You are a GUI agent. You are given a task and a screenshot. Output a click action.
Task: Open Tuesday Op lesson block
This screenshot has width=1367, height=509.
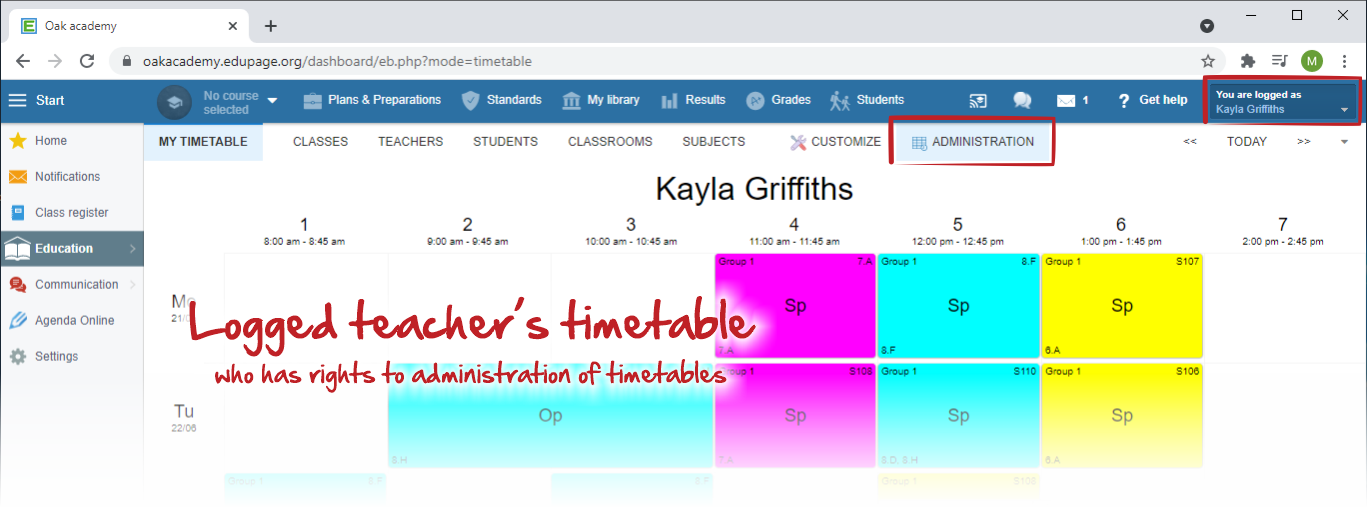click(551, 415)
